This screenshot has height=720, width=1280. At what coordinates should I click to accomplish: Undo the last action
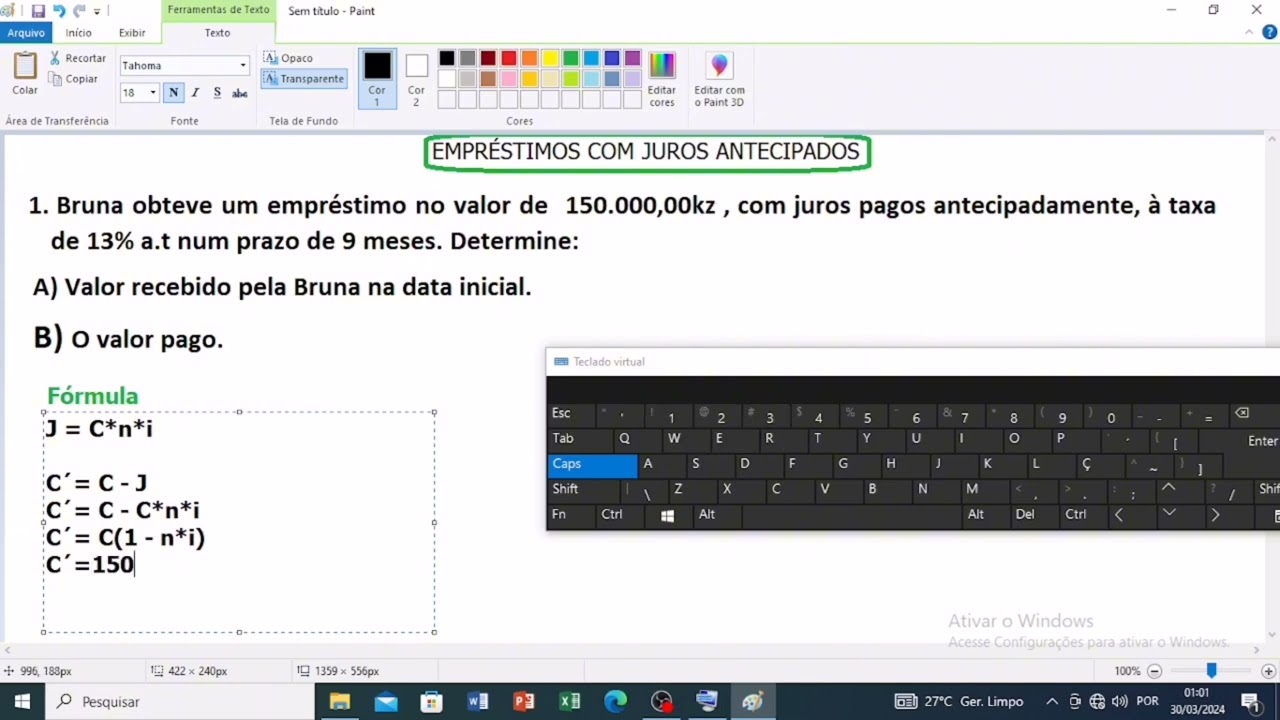click(58, 11)
